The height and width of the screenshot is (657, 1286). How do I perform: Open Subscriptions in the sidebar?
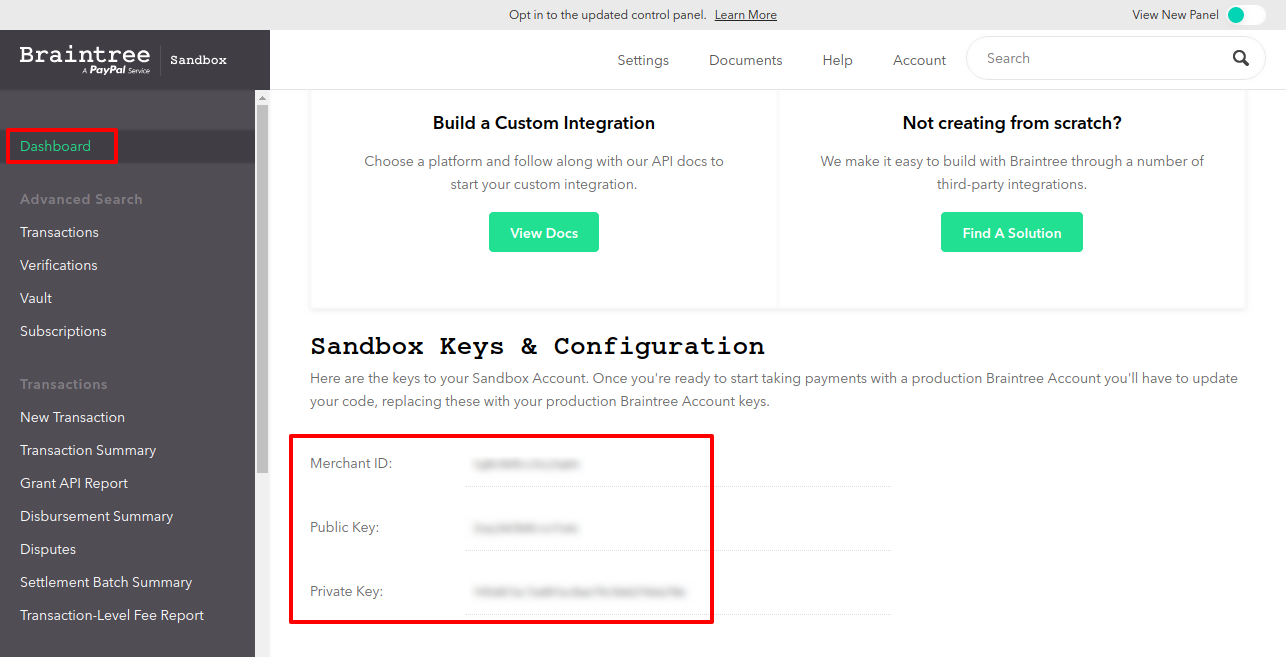tap(63, 331)
